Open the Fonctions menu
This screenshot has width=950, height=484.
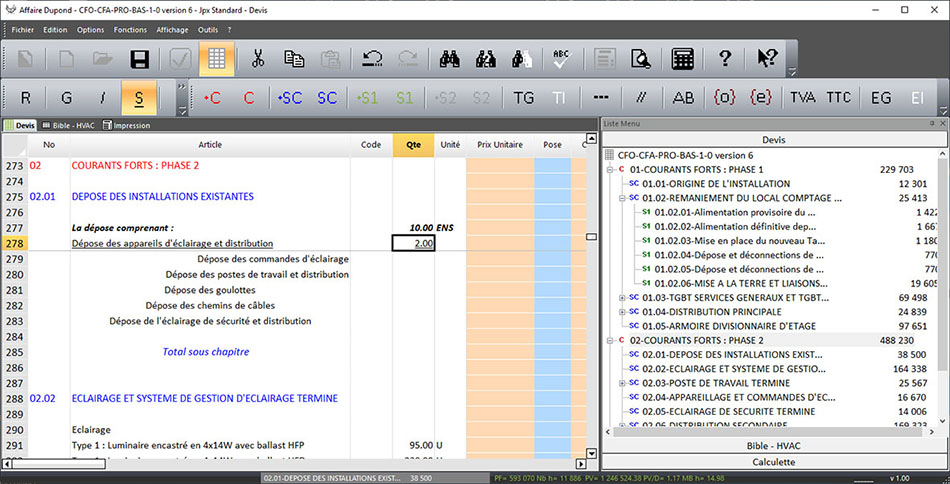130,30
